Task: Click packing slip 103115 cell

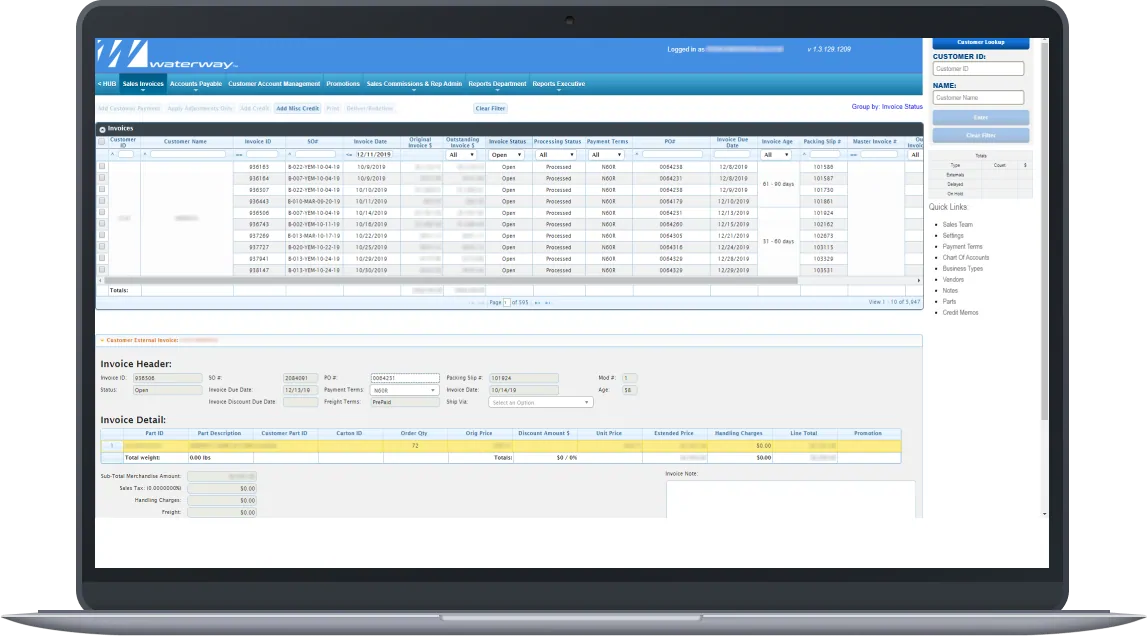Action: click(x=823, y=247)
